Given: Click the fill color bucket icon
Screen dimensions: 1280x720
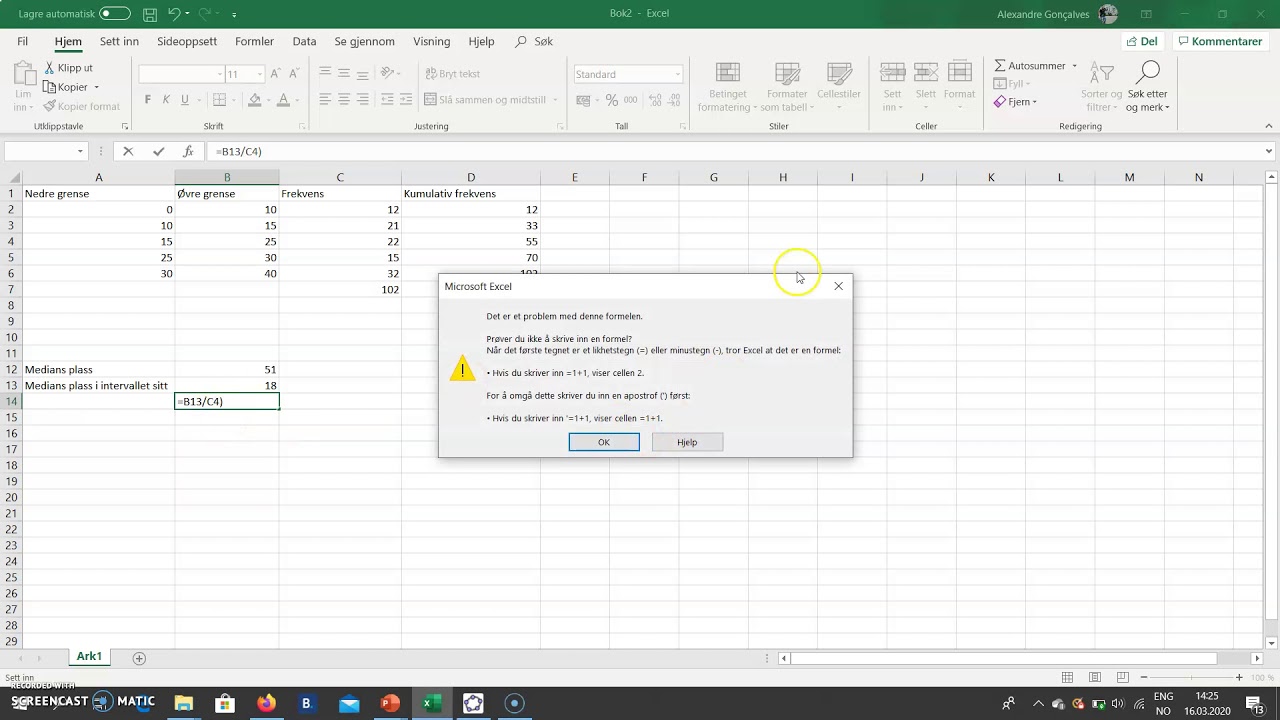Looking at the screenshot, I should (x=254, y=100).
